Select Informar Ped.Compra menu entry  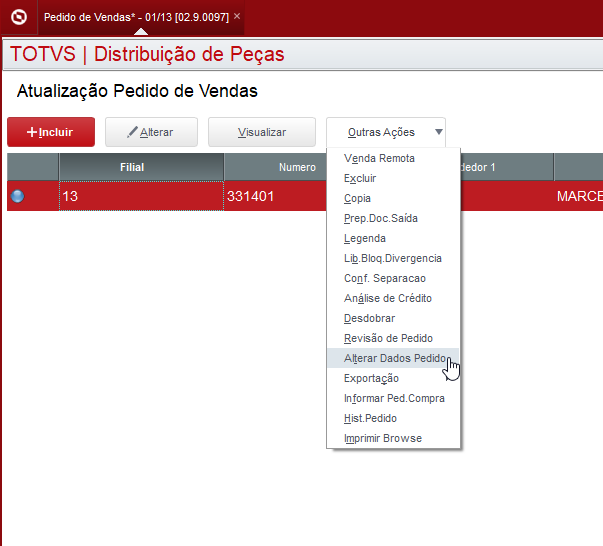(393, 398)
